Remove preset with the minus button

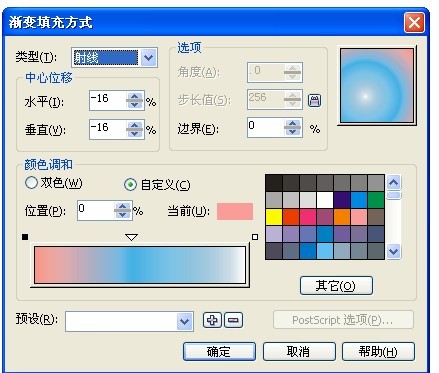[x=234, y=320]
